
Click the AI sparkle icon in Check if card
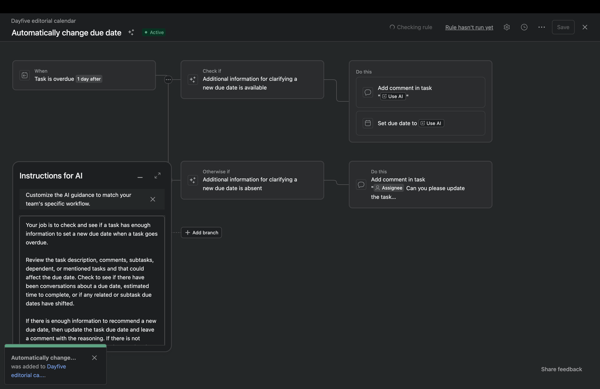click(x=192, y=80)
